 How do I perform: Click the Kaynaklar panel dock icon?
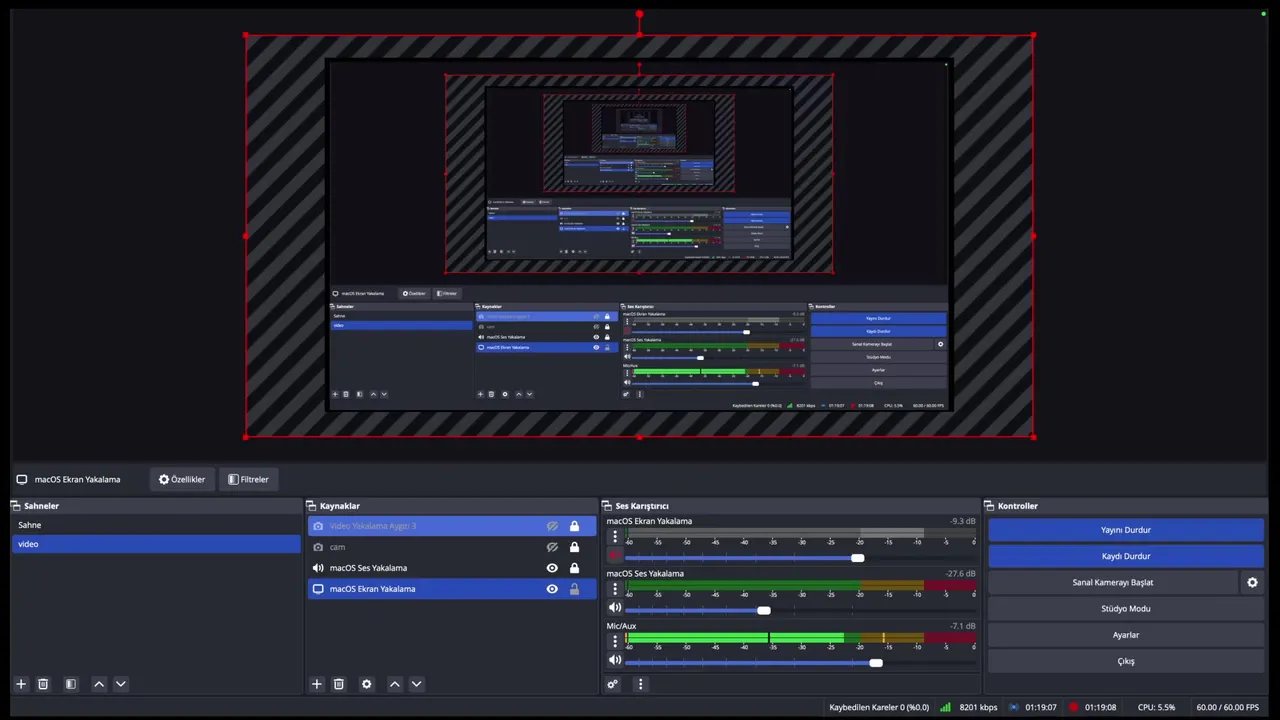[x=312, y=506]
